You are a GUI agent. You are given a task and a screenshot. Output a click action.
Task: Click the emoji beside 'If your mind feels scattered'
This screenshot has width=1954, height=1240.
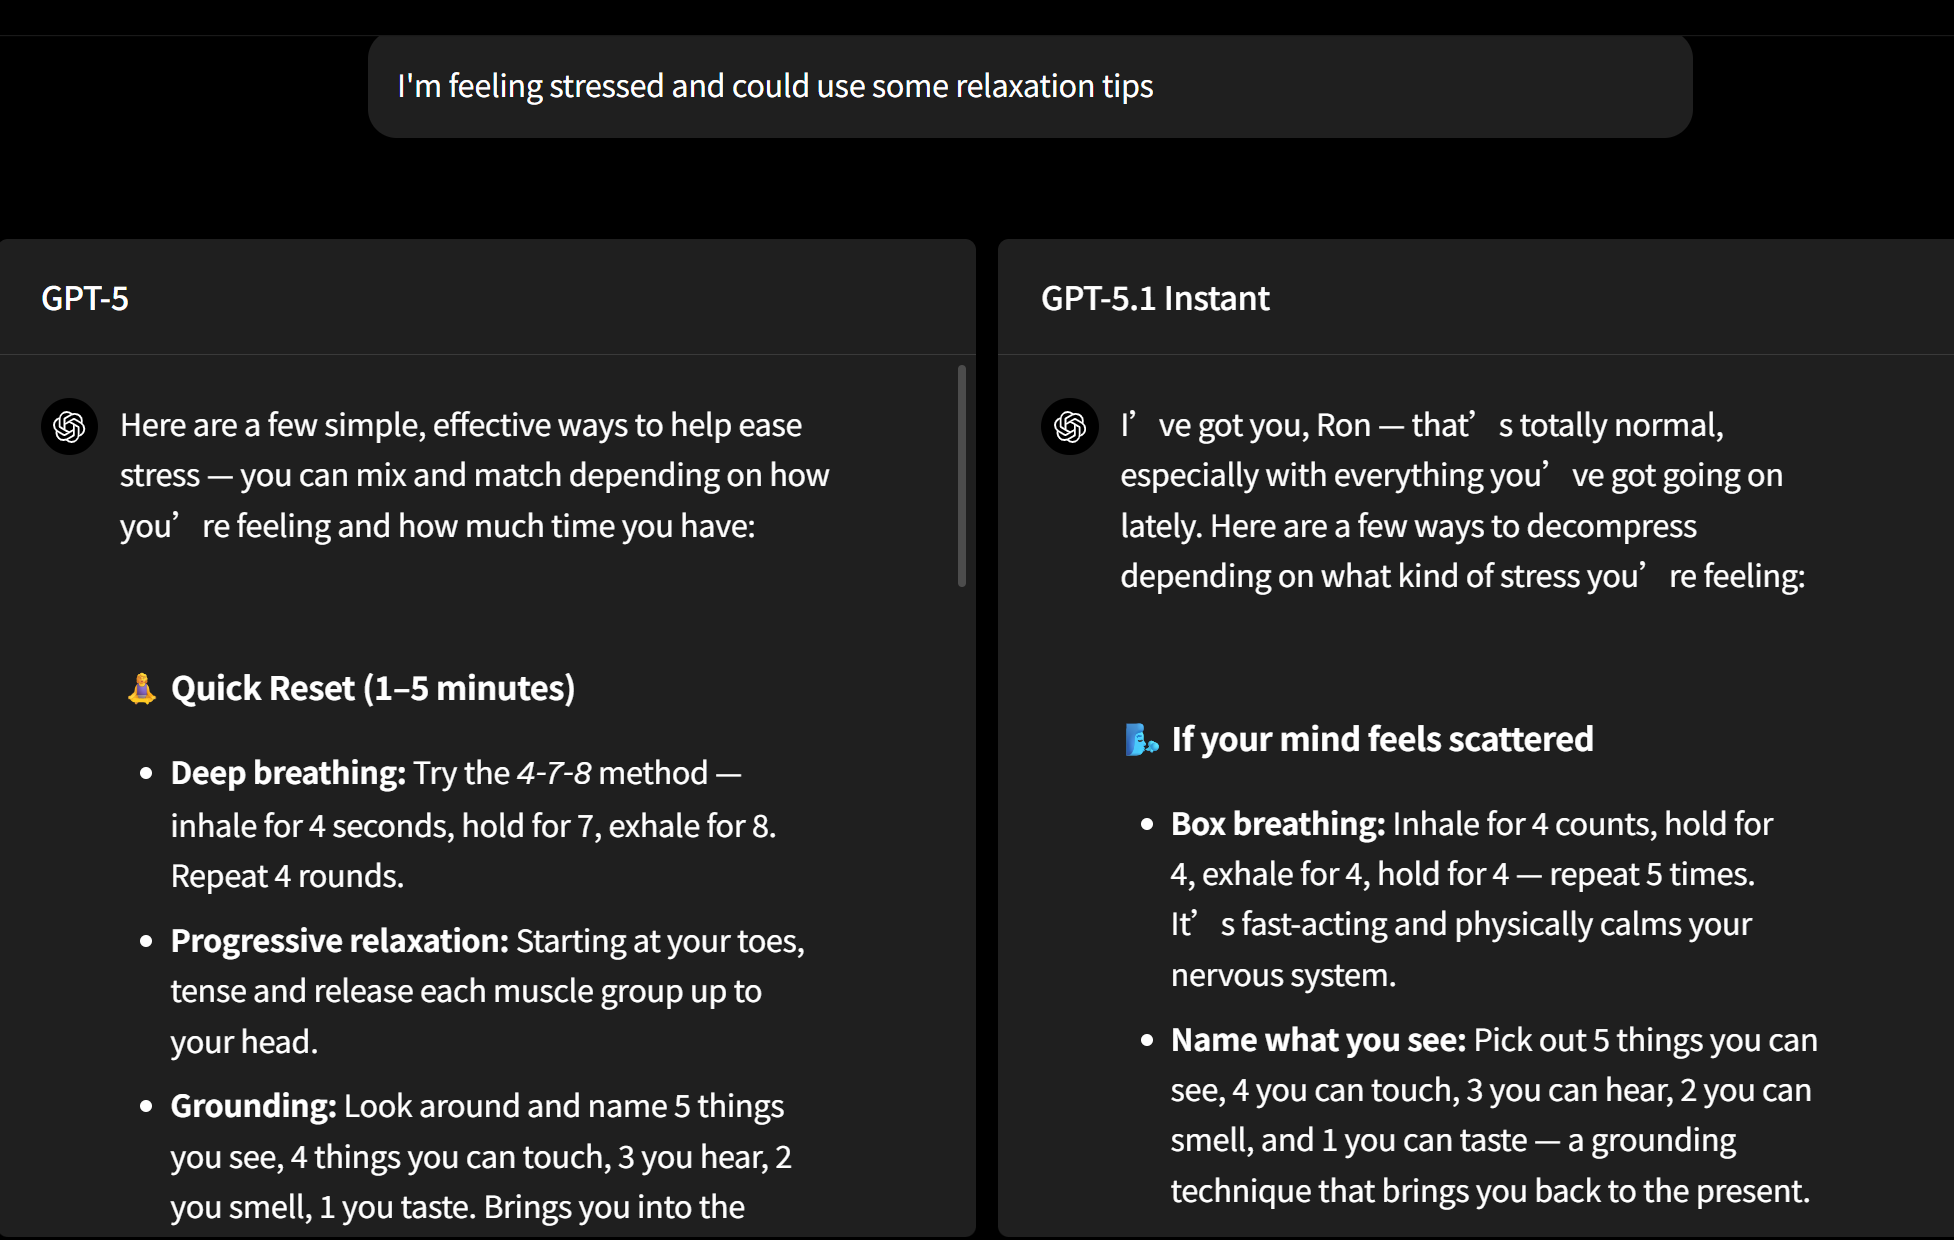(x=1141, y=740)
